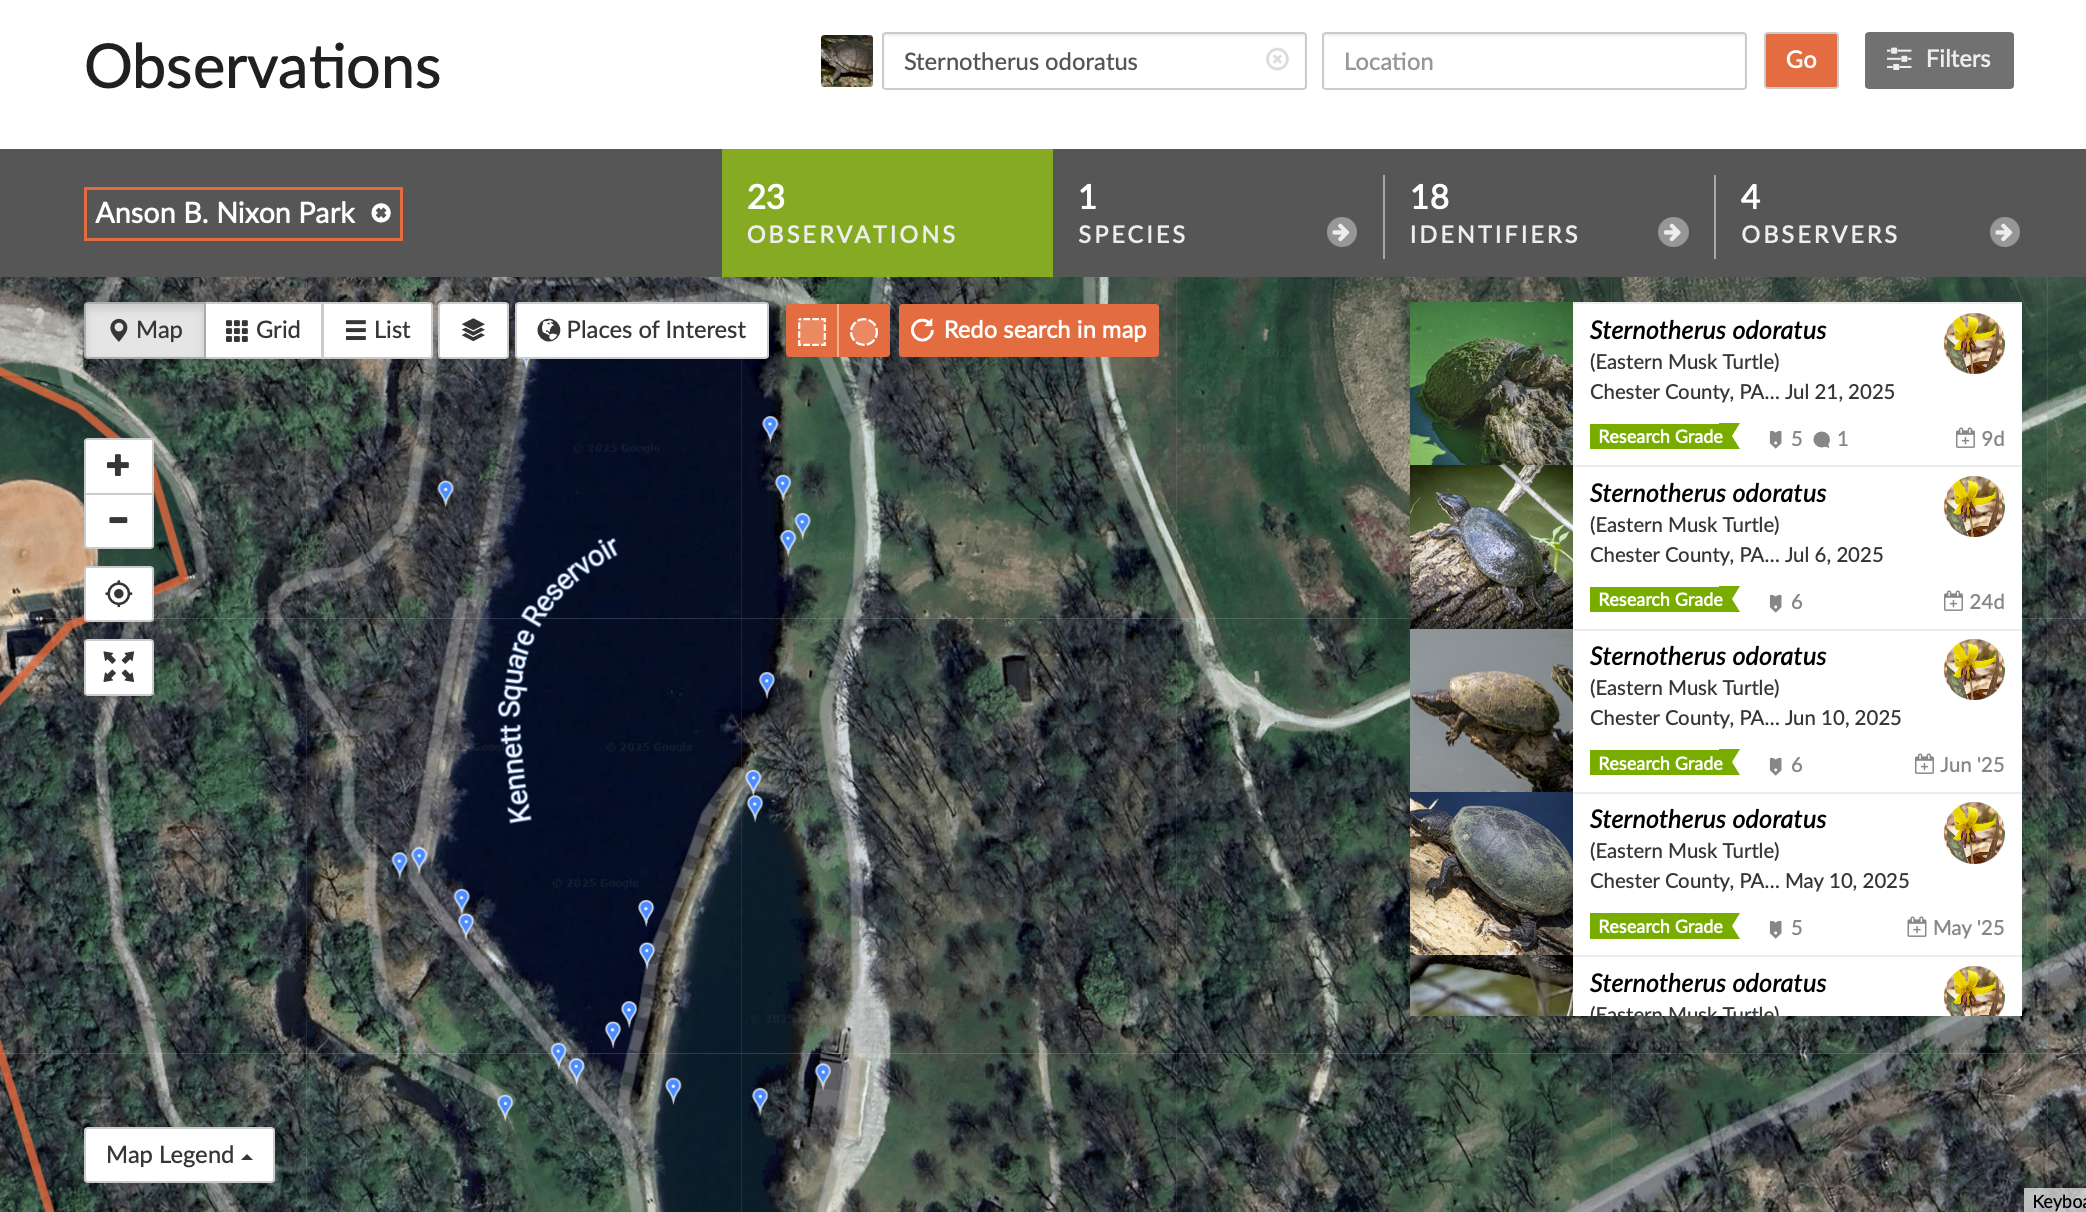Switch to Grid view

point(263,330)
